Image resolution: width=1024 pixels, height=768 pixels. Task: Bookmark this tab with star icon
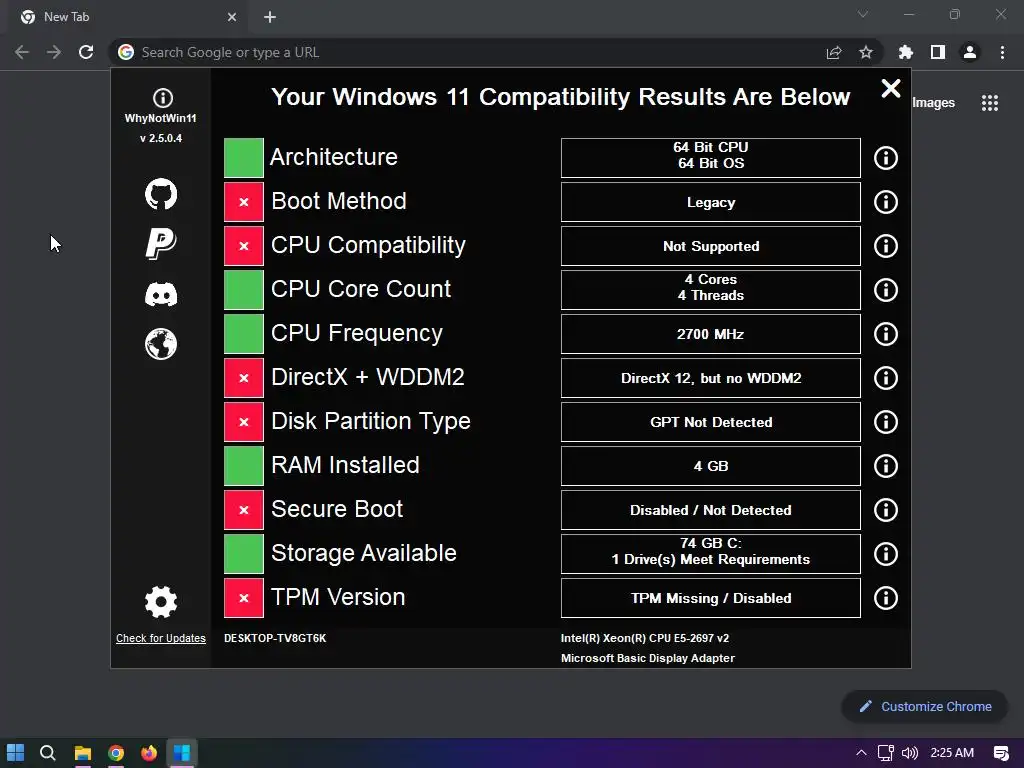tap(866, 52)
